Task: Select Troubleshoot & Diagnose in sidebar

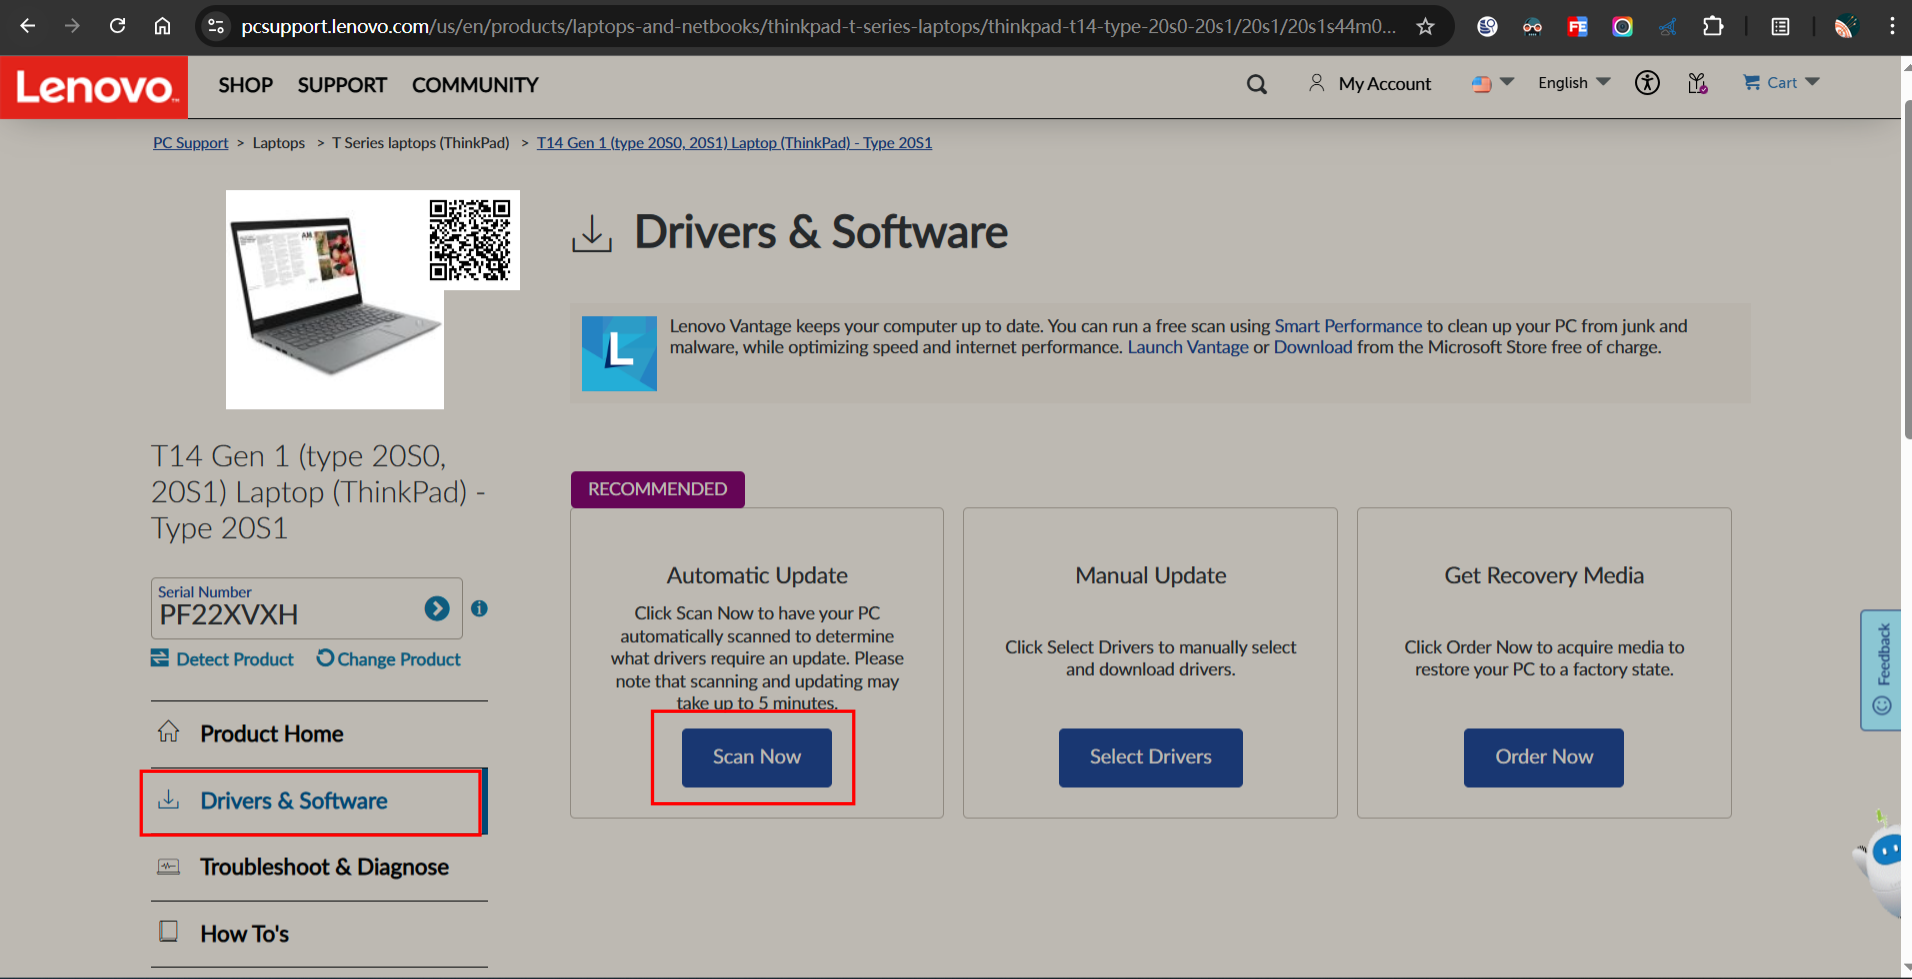Action: coord(323,867)
